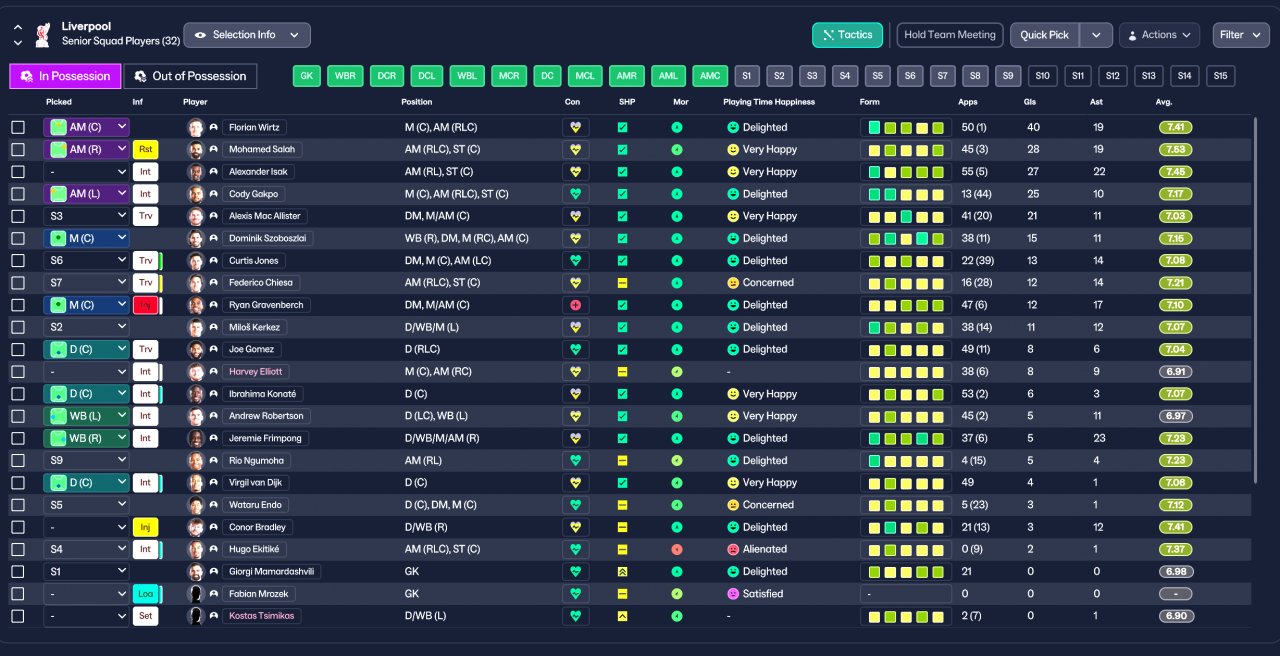This screenshot has height=656, width=1280.
Task: Click Harvey Elliott's morale icon
Action: coord(677,372)
